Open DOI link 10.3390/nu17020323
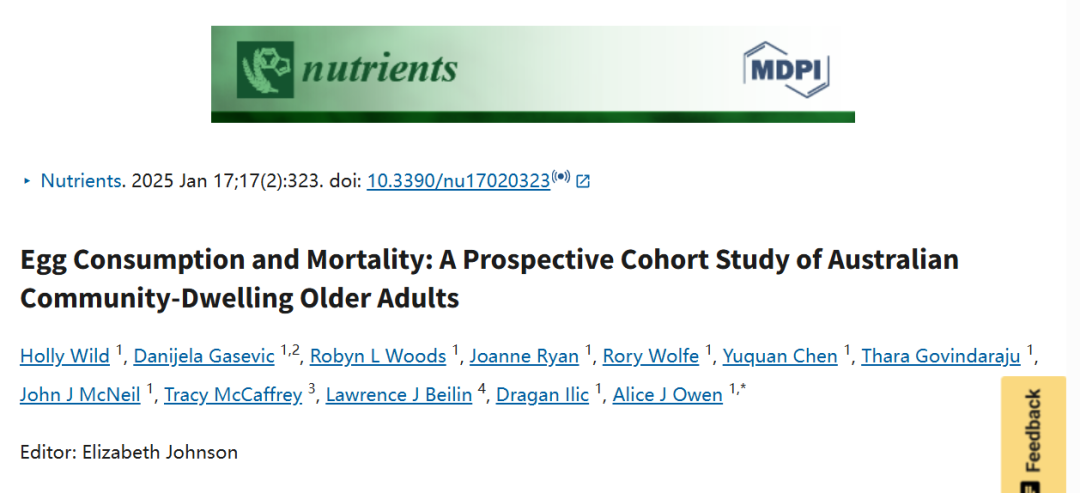 click(x=458, y=181)
